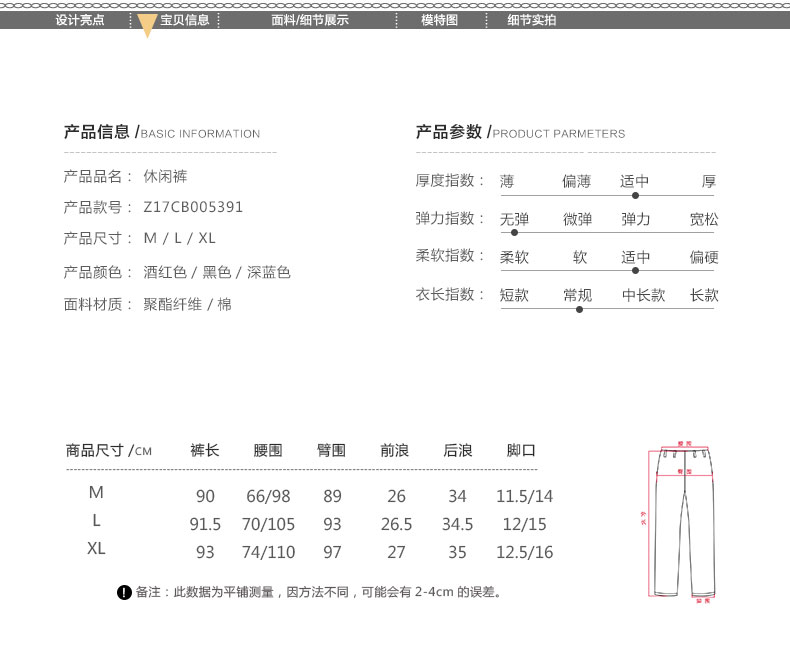The image size is (790, 649).
Task: Click the warning icon beside 备注
Action: 124,593
